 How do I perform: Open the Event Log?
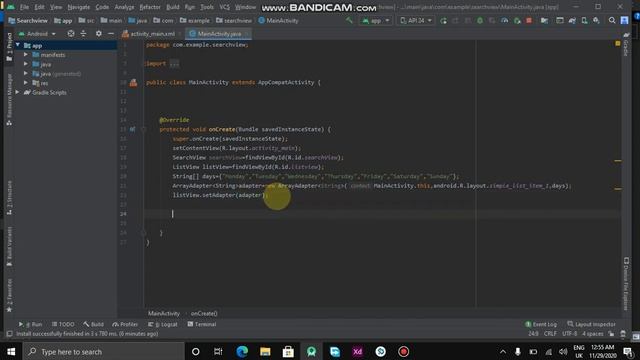[541, 324]
